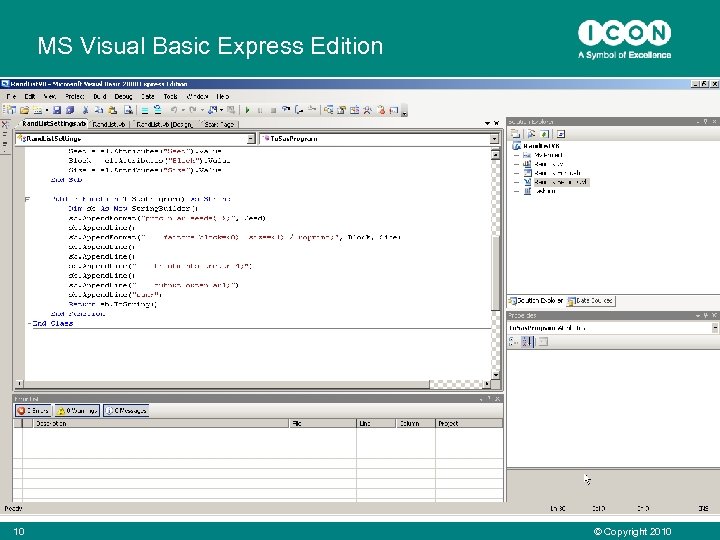Toggle auto-hide pin on Solution Explorer
Image resolution: width=720 pixels, height=540 pixels.
705,122
